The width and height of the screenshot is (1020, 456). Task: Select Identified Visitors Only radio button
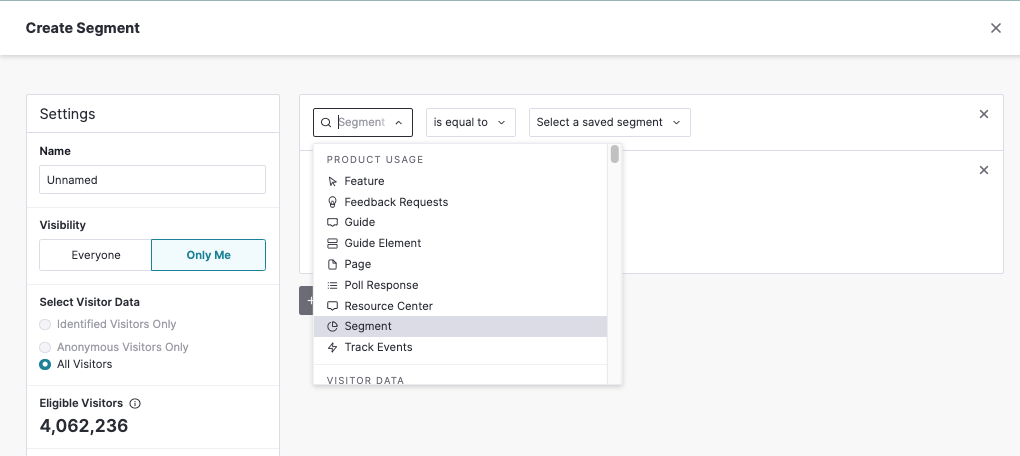click(x=45, y=324)
